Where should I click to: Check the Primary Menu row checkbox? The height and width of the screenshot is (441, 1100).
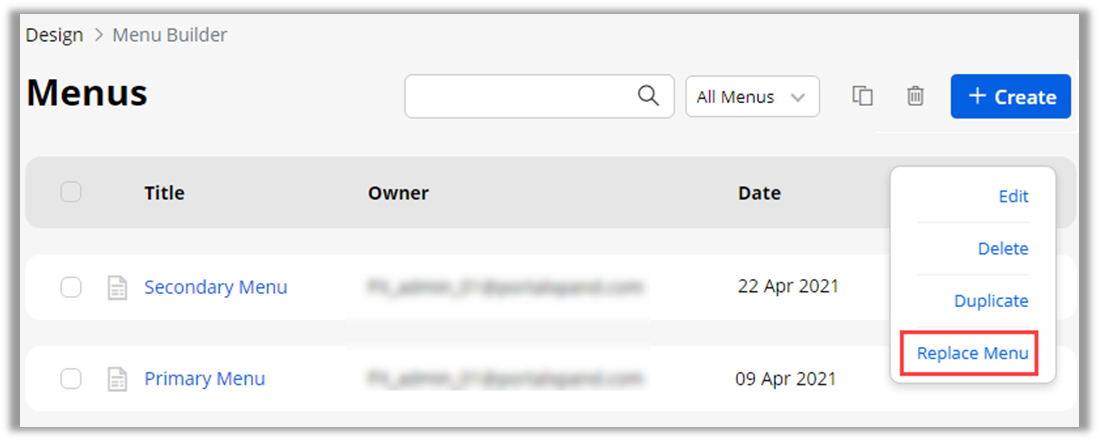coord(71,379)
